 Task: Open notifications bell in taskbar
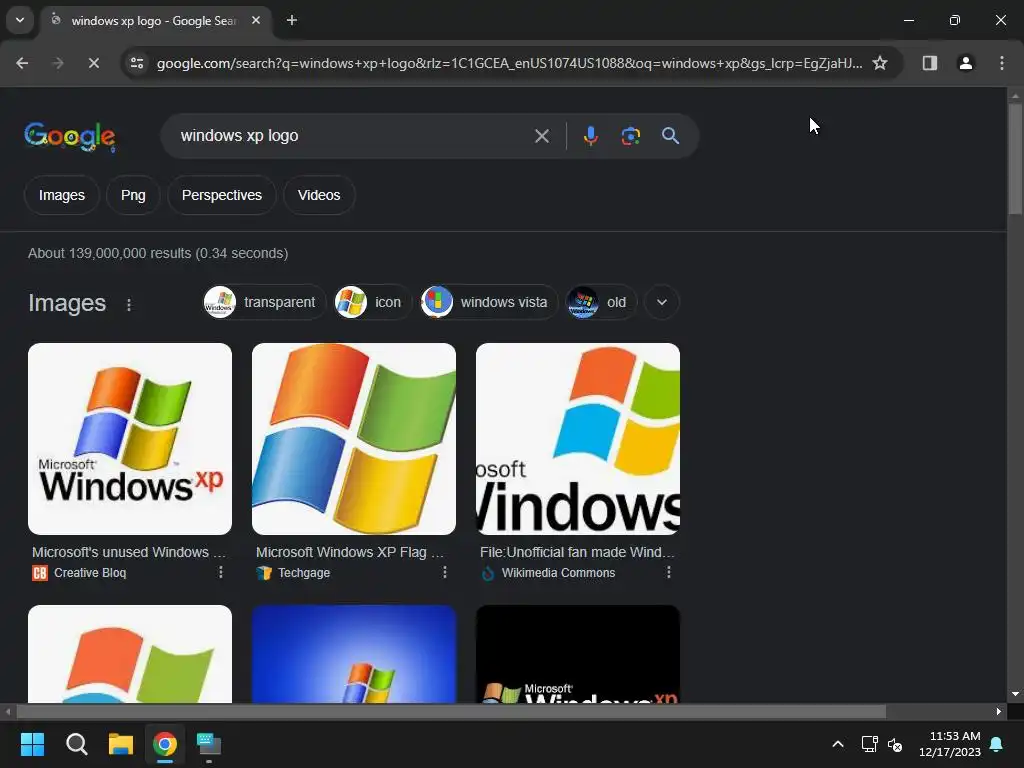[997, 744]
